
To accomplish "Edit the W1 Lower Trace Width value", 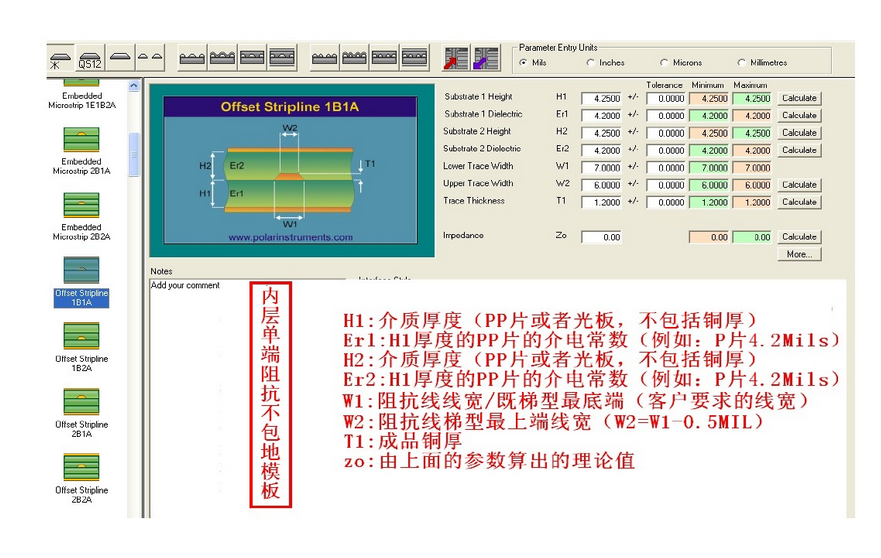I will [601, 167].
